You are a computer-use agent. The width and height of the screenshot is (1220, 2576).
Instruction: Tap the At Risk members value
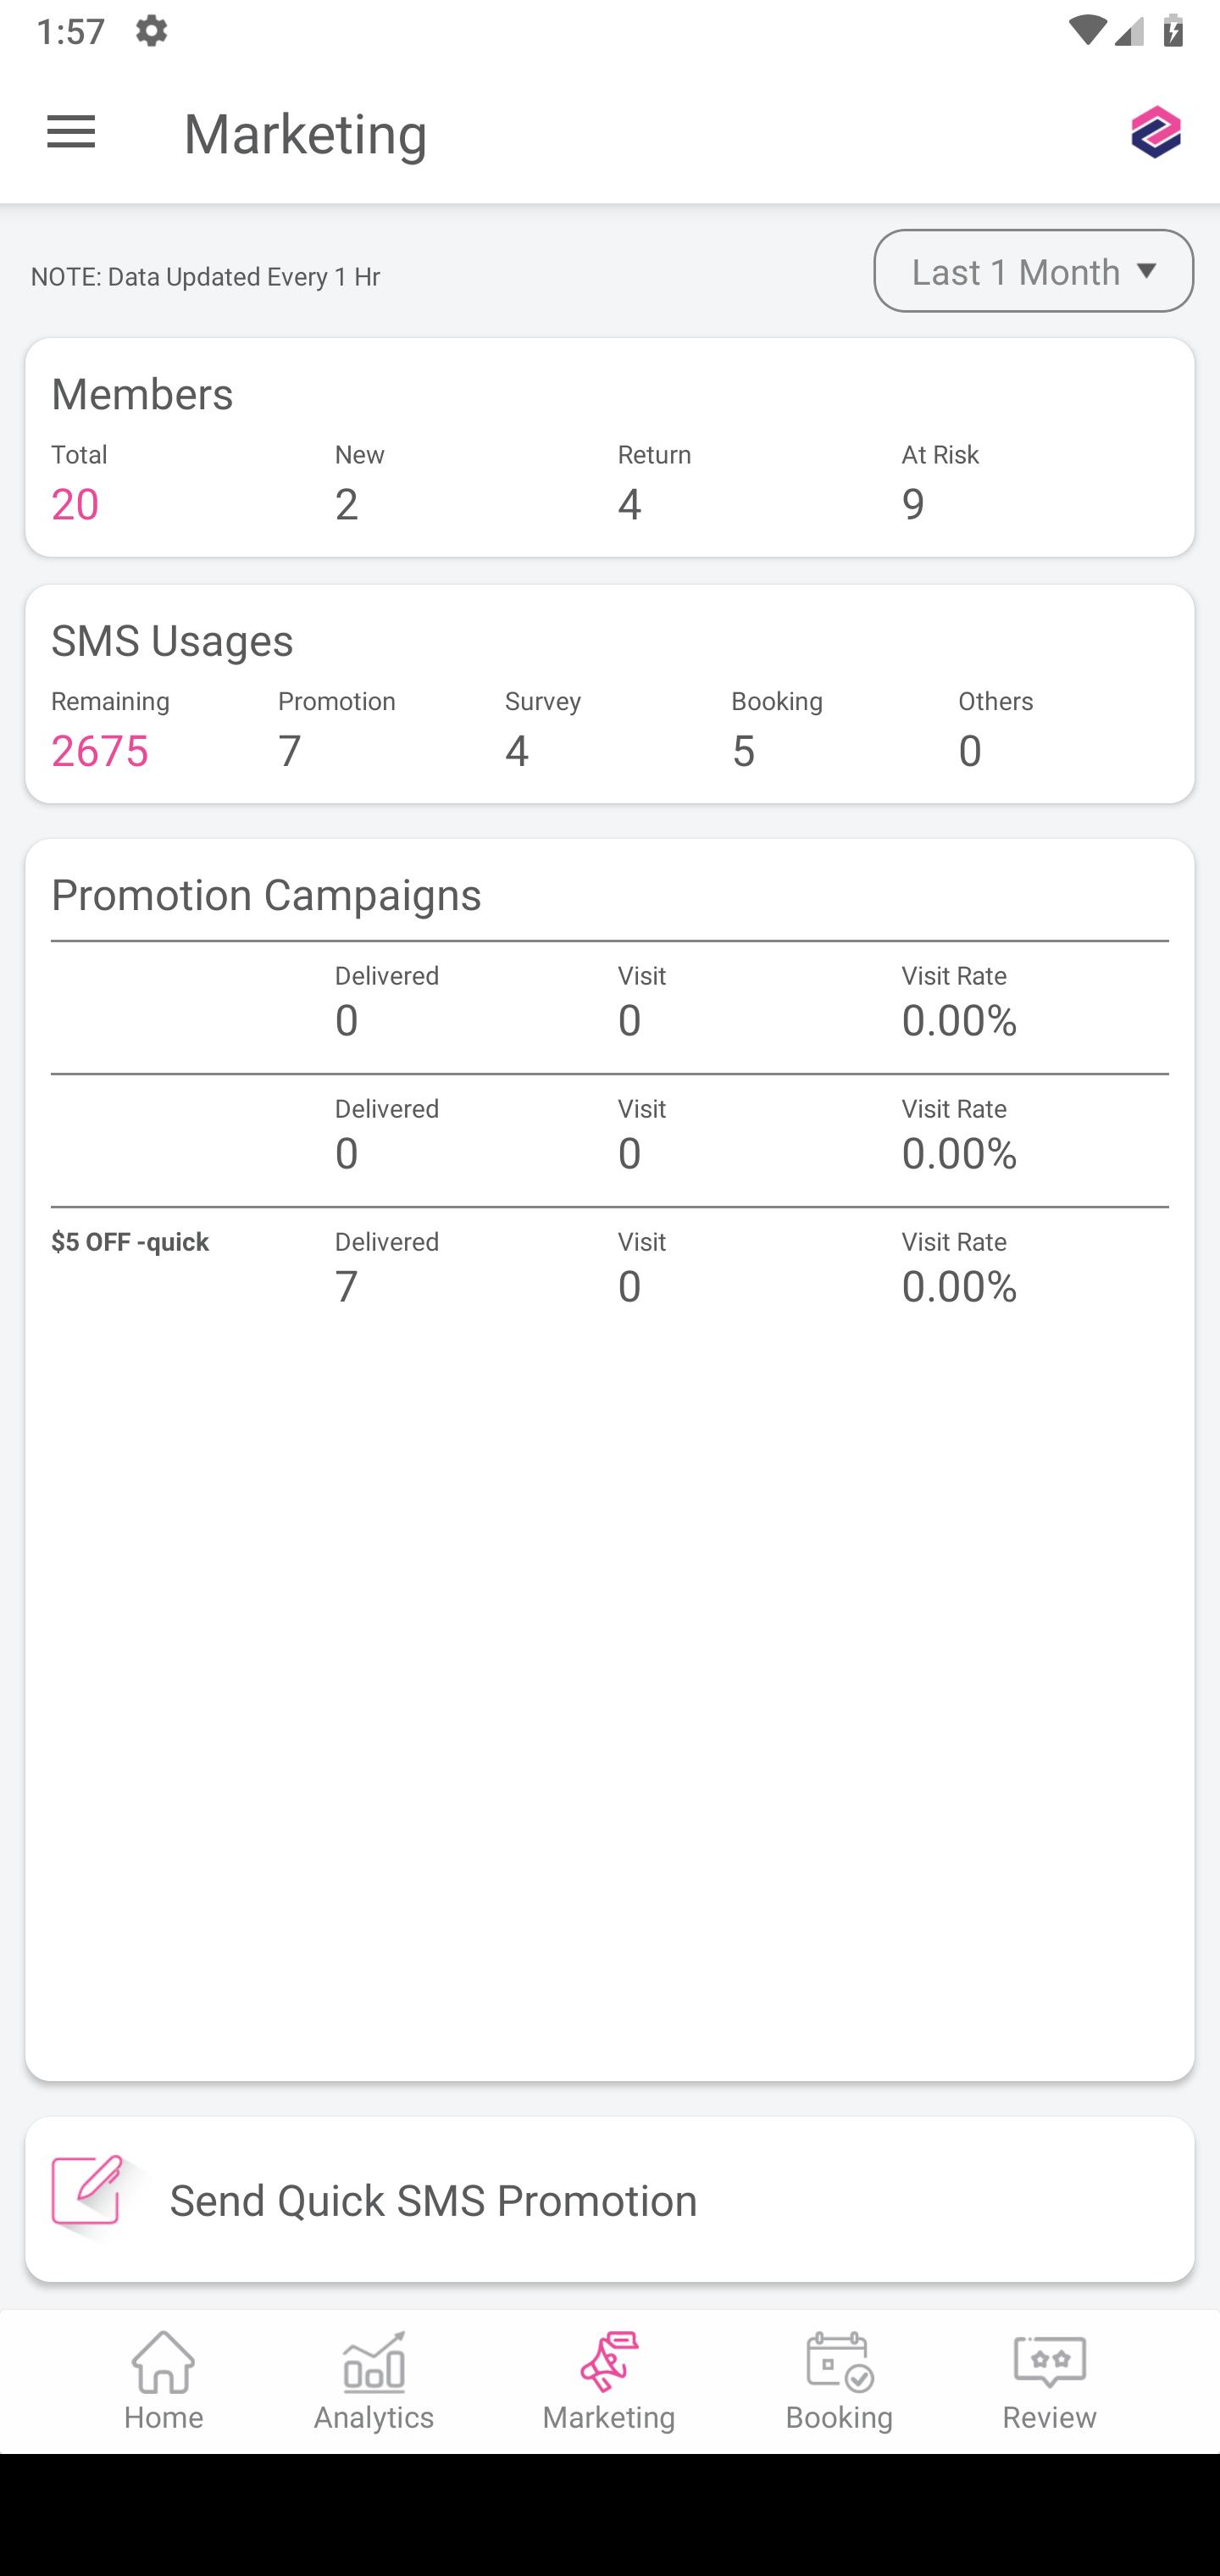tap(913, 504)
